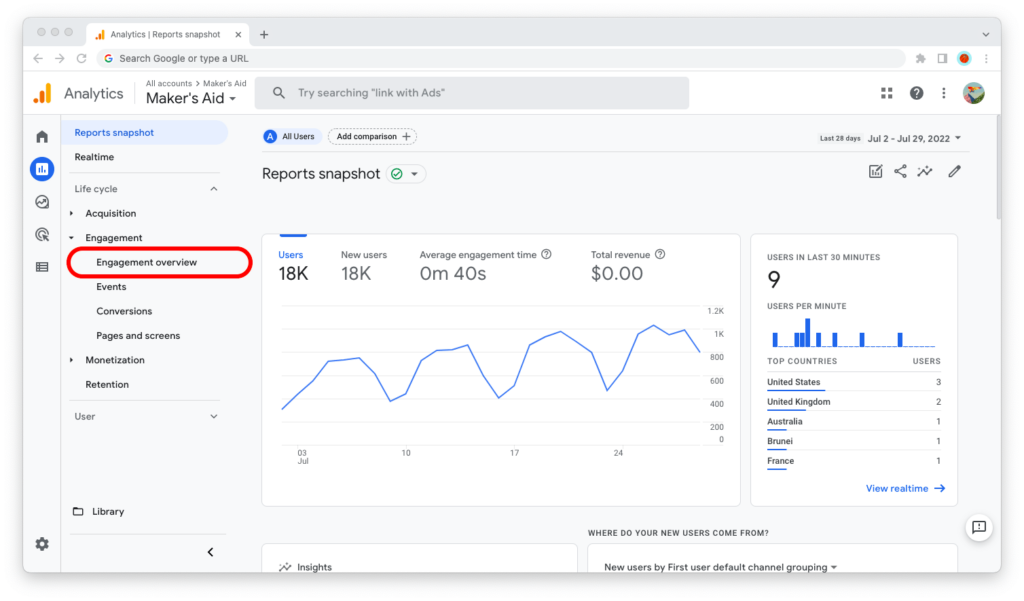Customize report with pencil icon
The height and width of the screenshot is (601, 1024).
click(x=955, y=172)
